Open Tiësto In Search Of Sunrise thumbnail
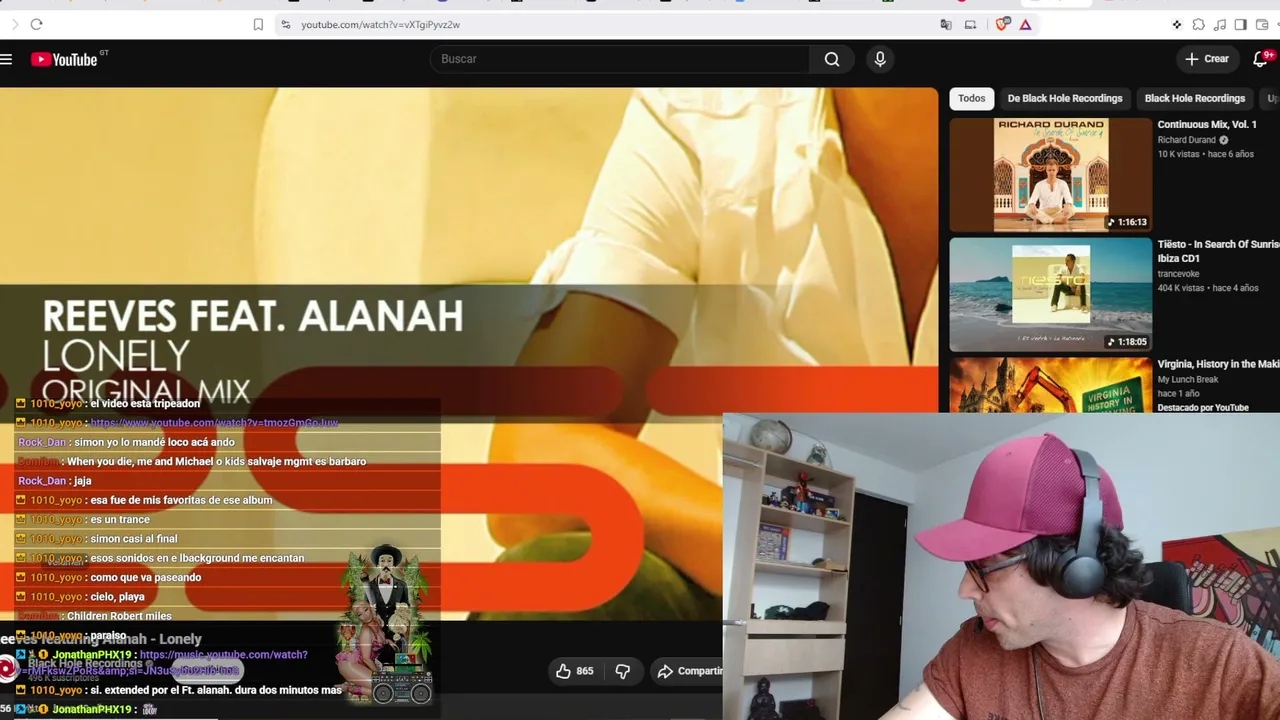The width and height of the screenshot is (1280, 720). coord(1051,294)
